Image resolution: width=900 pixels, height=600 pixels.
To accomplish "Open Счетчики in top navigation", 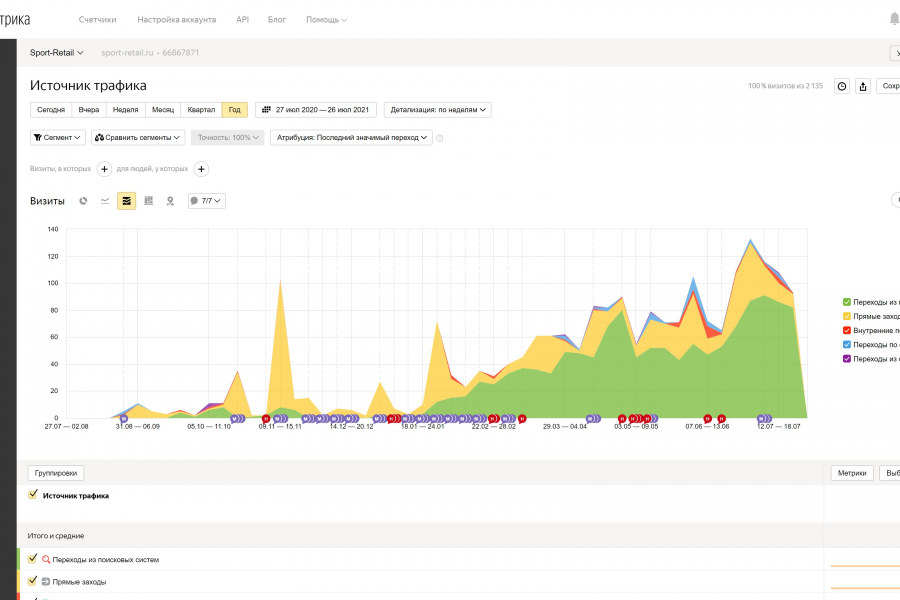I will (97, 20).
